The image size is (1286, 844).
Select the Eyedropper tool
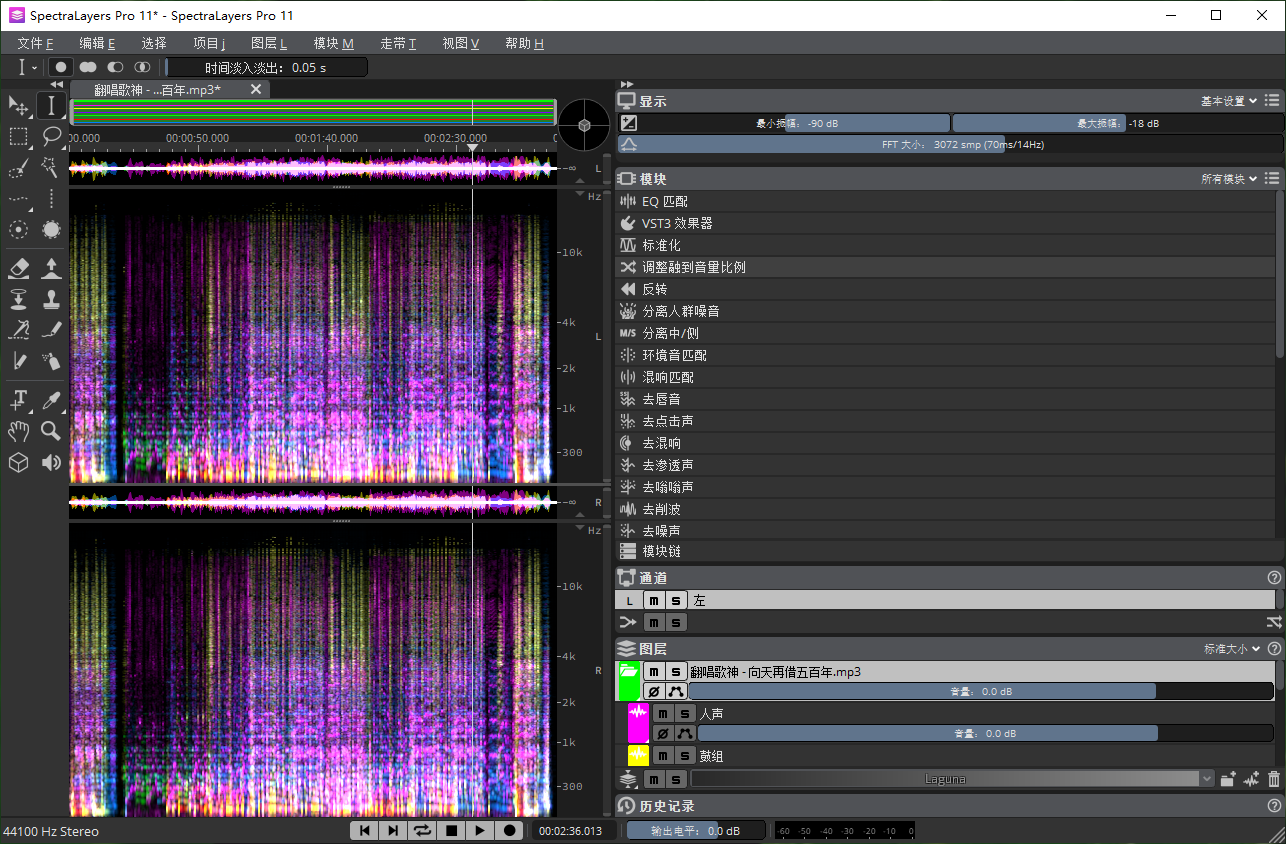51,400
